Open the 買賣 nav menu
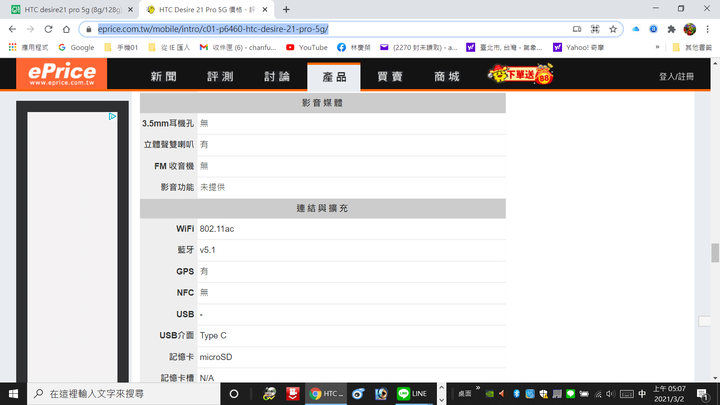 click(390, 76)
